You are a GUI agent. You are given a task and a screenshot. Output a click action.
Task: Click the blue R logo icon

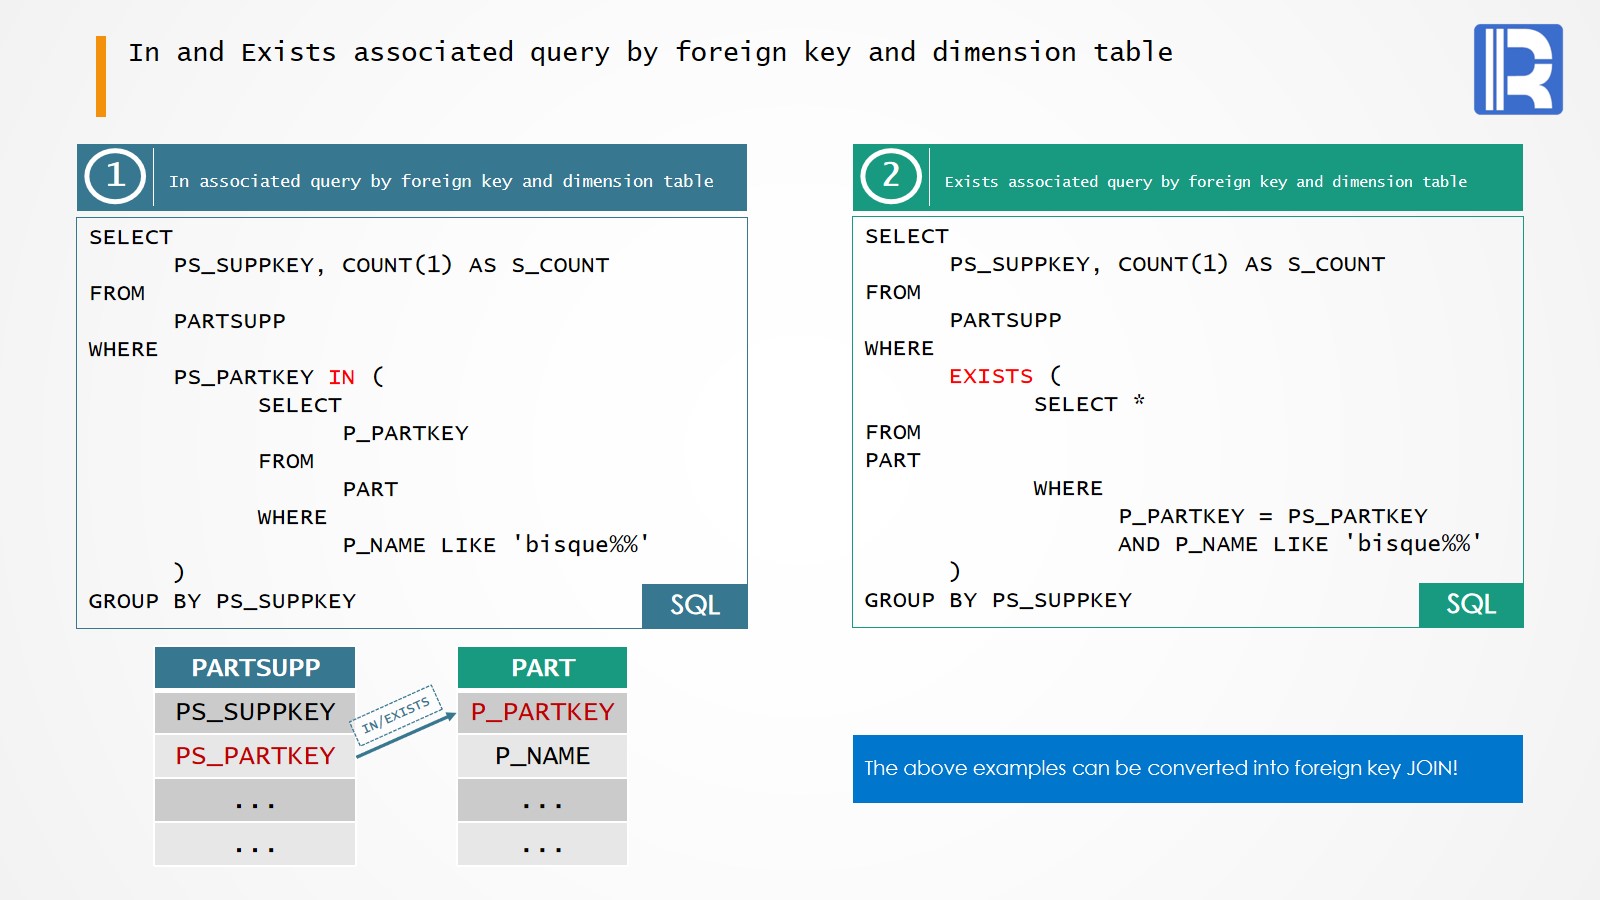(x=1517, y=69)
